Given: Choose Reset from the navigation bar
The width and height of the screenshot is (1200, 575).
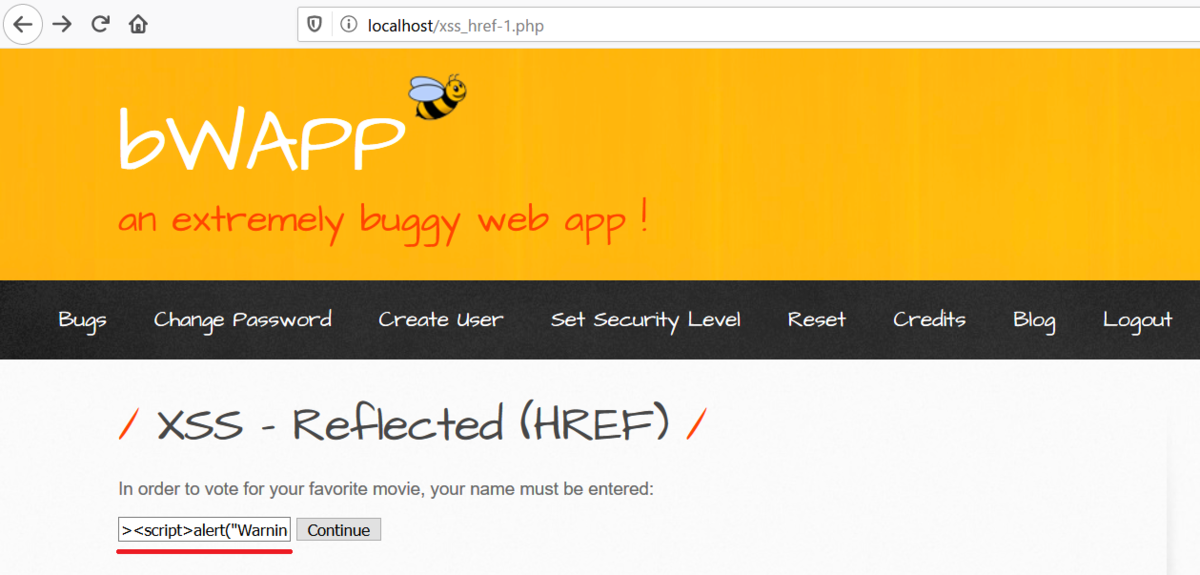Looking at the screenshot, I should tap(817, 320).
